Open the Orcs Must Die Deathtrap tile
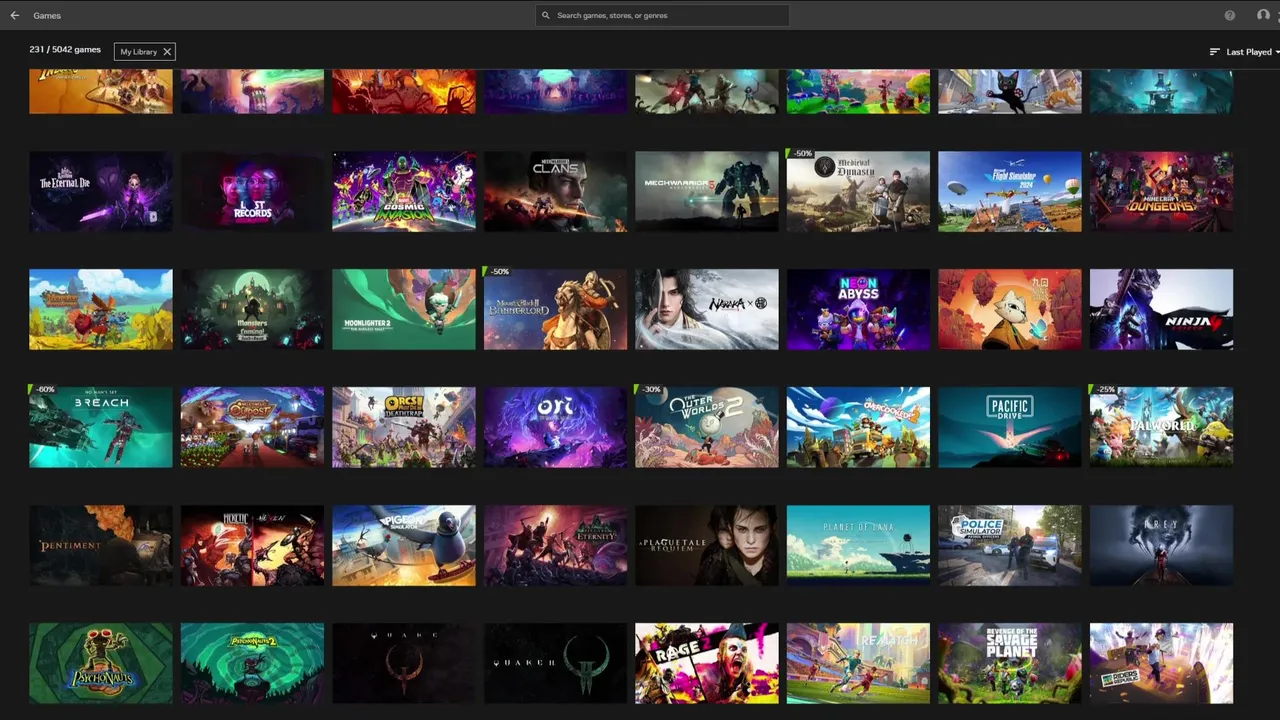Image resolution: width=1280 pixels, height=720 pixels. point(404,427)
